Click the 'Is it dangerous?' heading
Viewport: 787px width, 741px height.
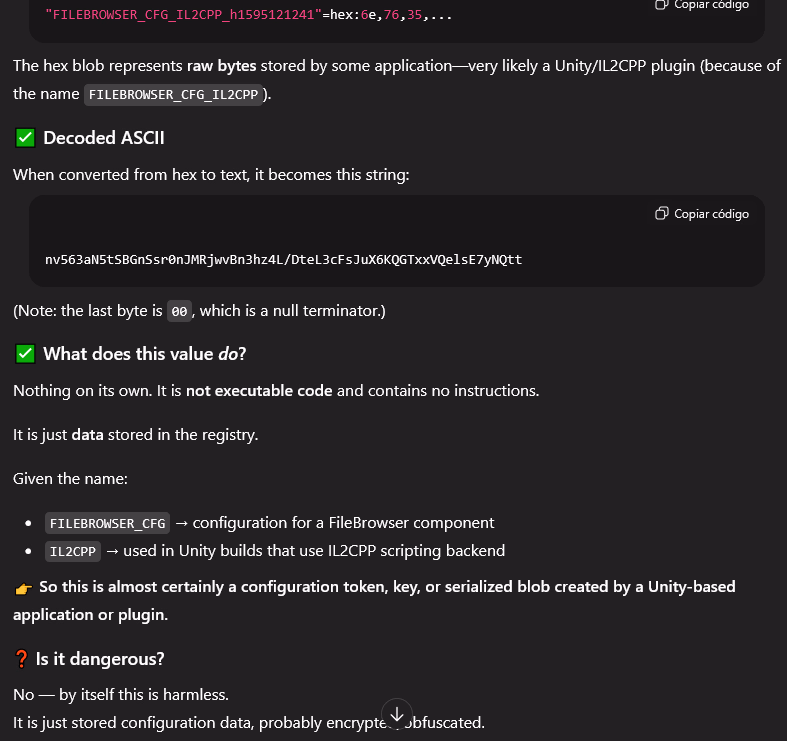tap(100, 659)
